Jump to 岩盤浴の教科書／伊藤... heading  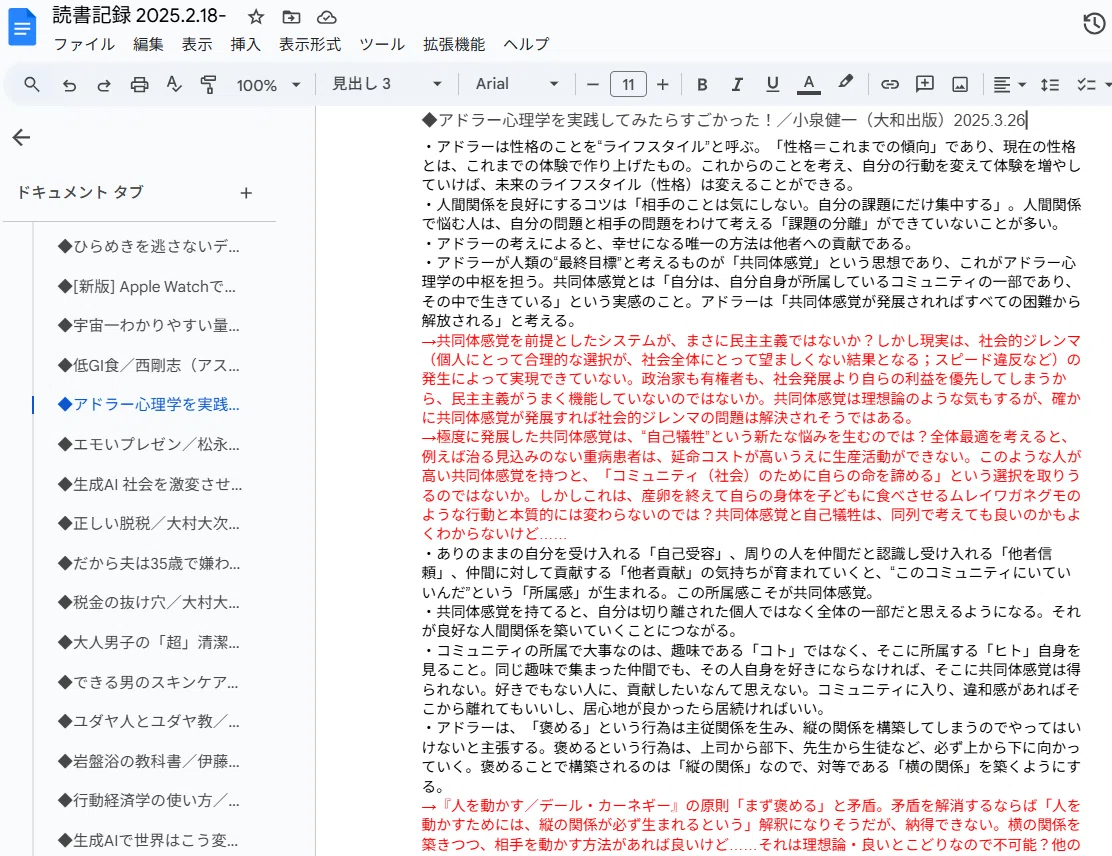click(x=149, y=761)
